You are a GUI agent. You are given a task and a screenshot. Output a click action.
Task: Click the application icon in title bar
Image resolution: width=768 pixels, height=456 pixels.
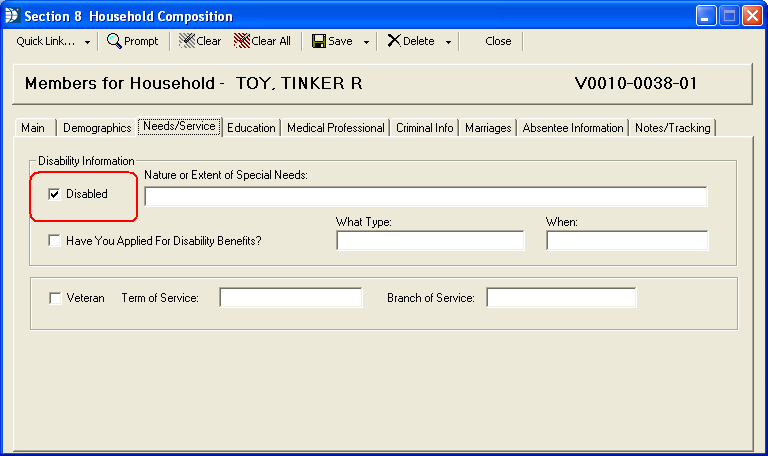[x=12, y=16]
